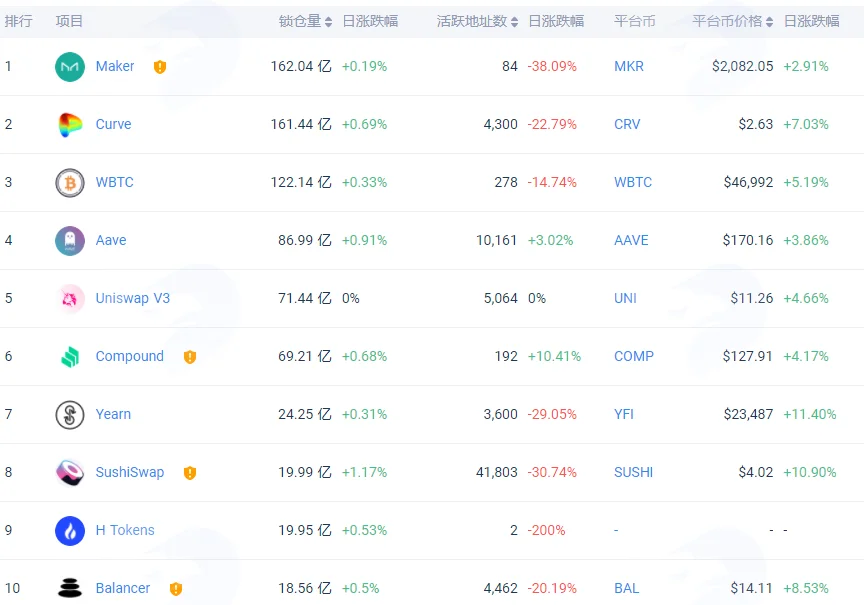Click the SUSHI platform token link

(x=634, y=472)
